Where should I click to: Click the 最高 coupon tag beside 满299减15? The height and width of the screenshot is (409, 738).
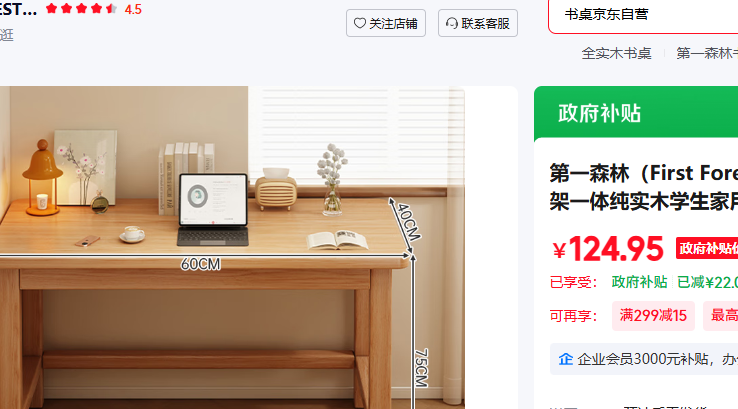click(x=721, y=316)
